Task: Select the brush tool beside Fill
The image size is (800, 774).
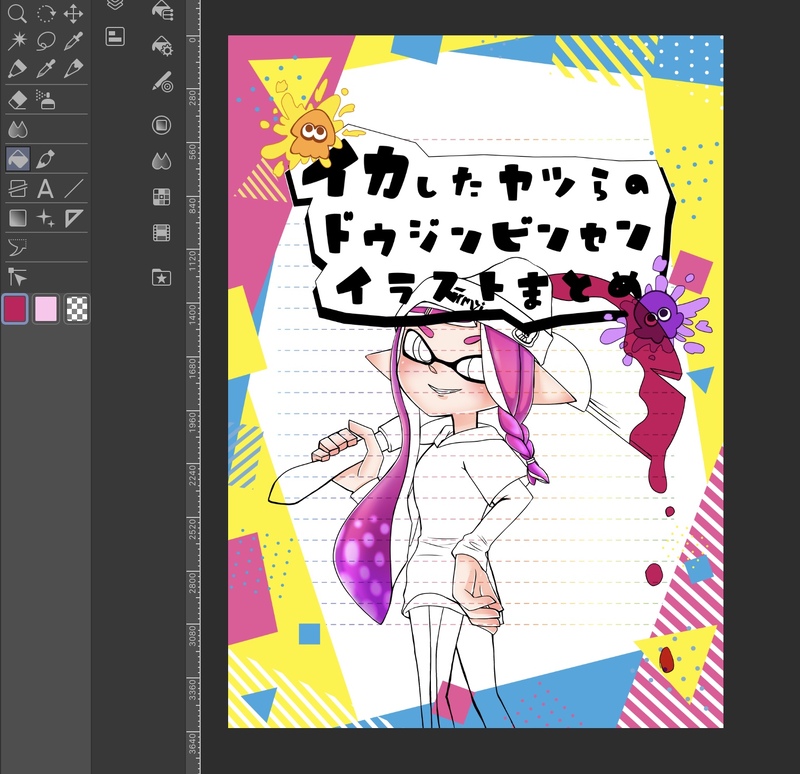Action: (x=45, y=159)
